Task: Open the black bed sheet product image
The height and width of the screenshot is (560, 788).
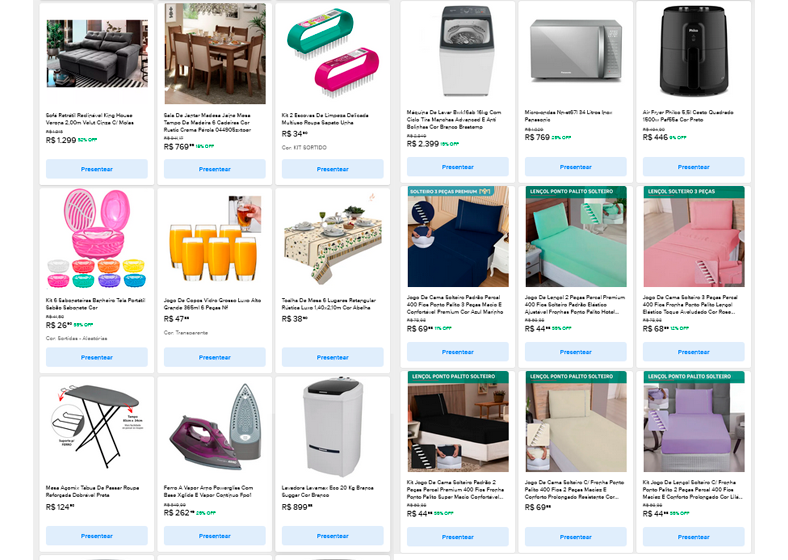Action: (458, 421)
